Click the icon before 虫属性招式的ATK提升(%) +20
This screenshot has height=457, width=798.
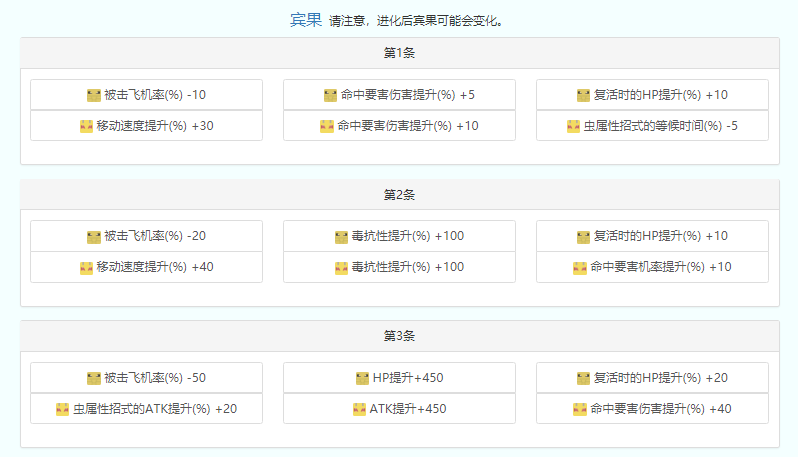click(x=62, y=409)
